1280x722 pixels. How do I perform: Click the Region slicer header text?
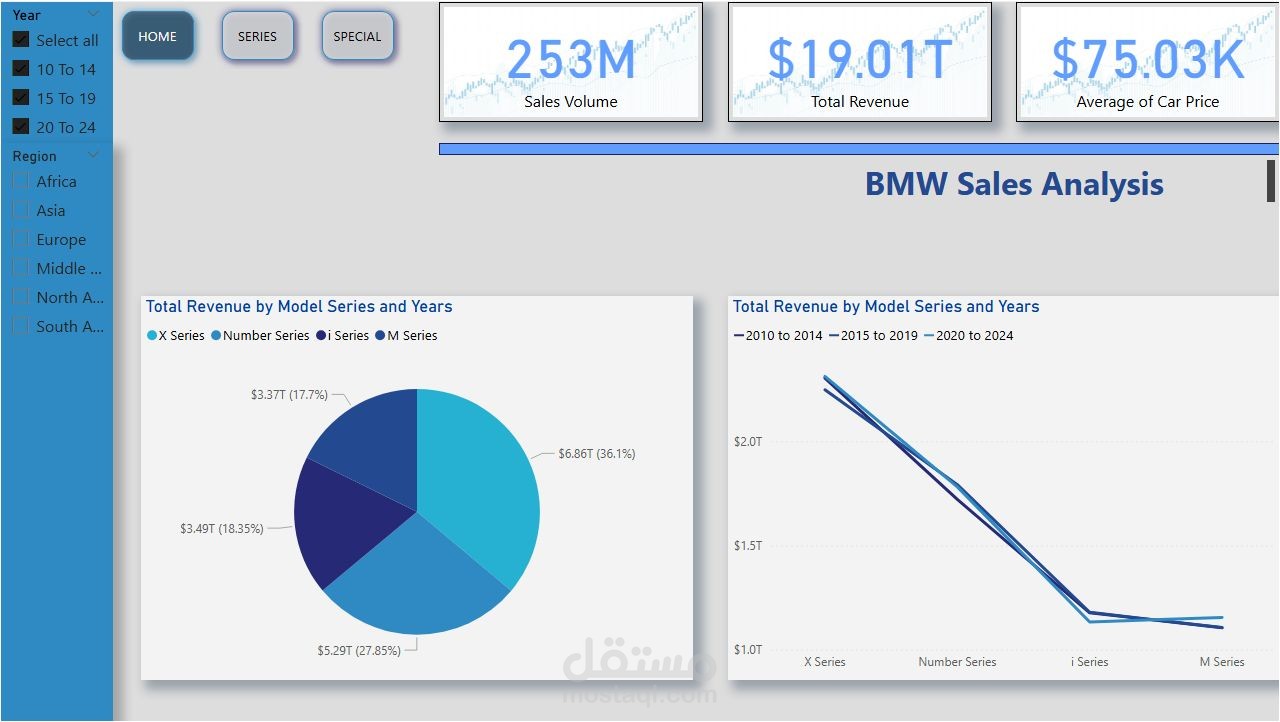pos(34,156)
